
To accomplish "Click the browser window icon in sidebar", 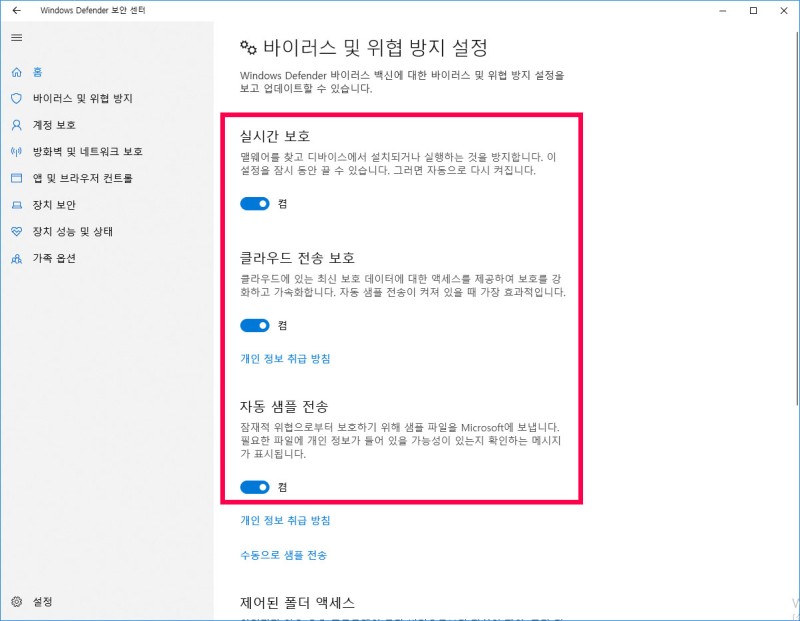I will [16, 178].
